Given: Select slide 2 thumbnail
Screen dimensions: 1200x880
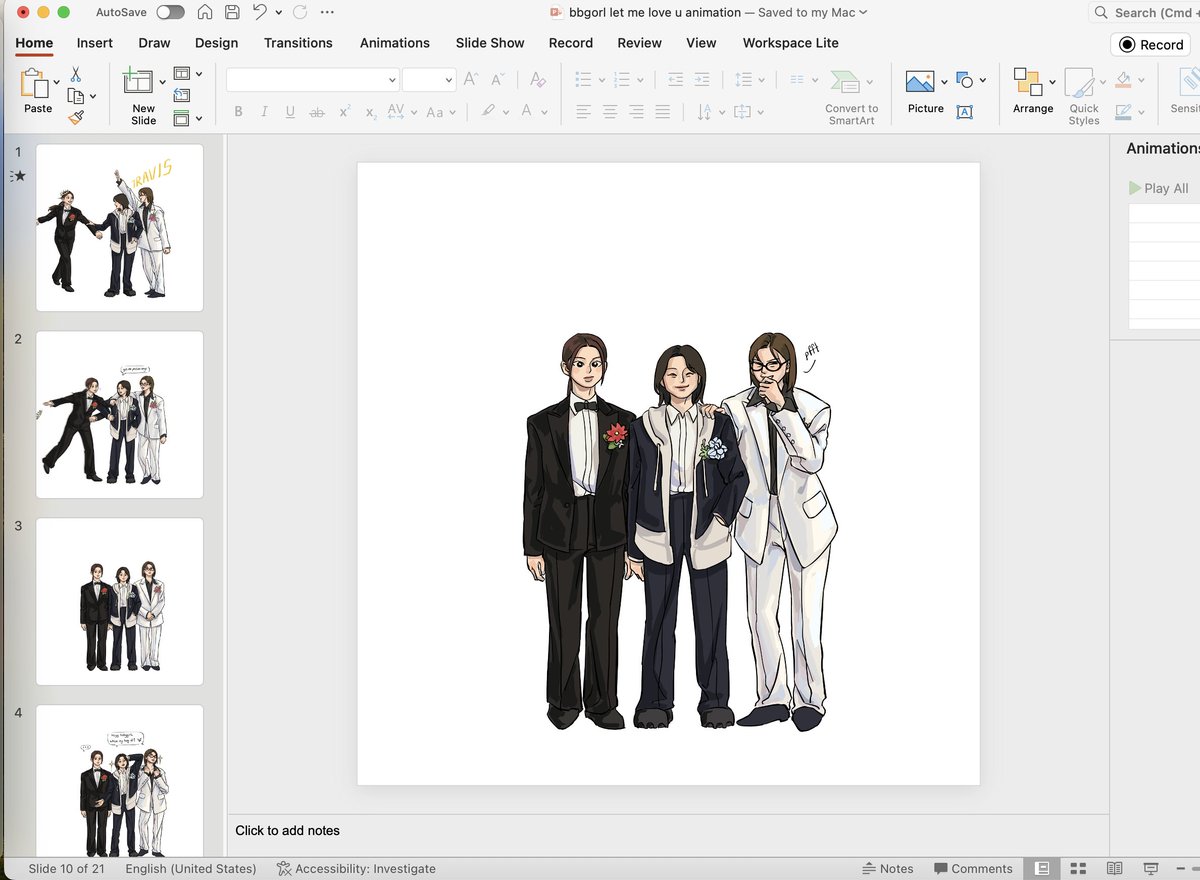Looking at the screenshot, I should [x=120, y=414].
